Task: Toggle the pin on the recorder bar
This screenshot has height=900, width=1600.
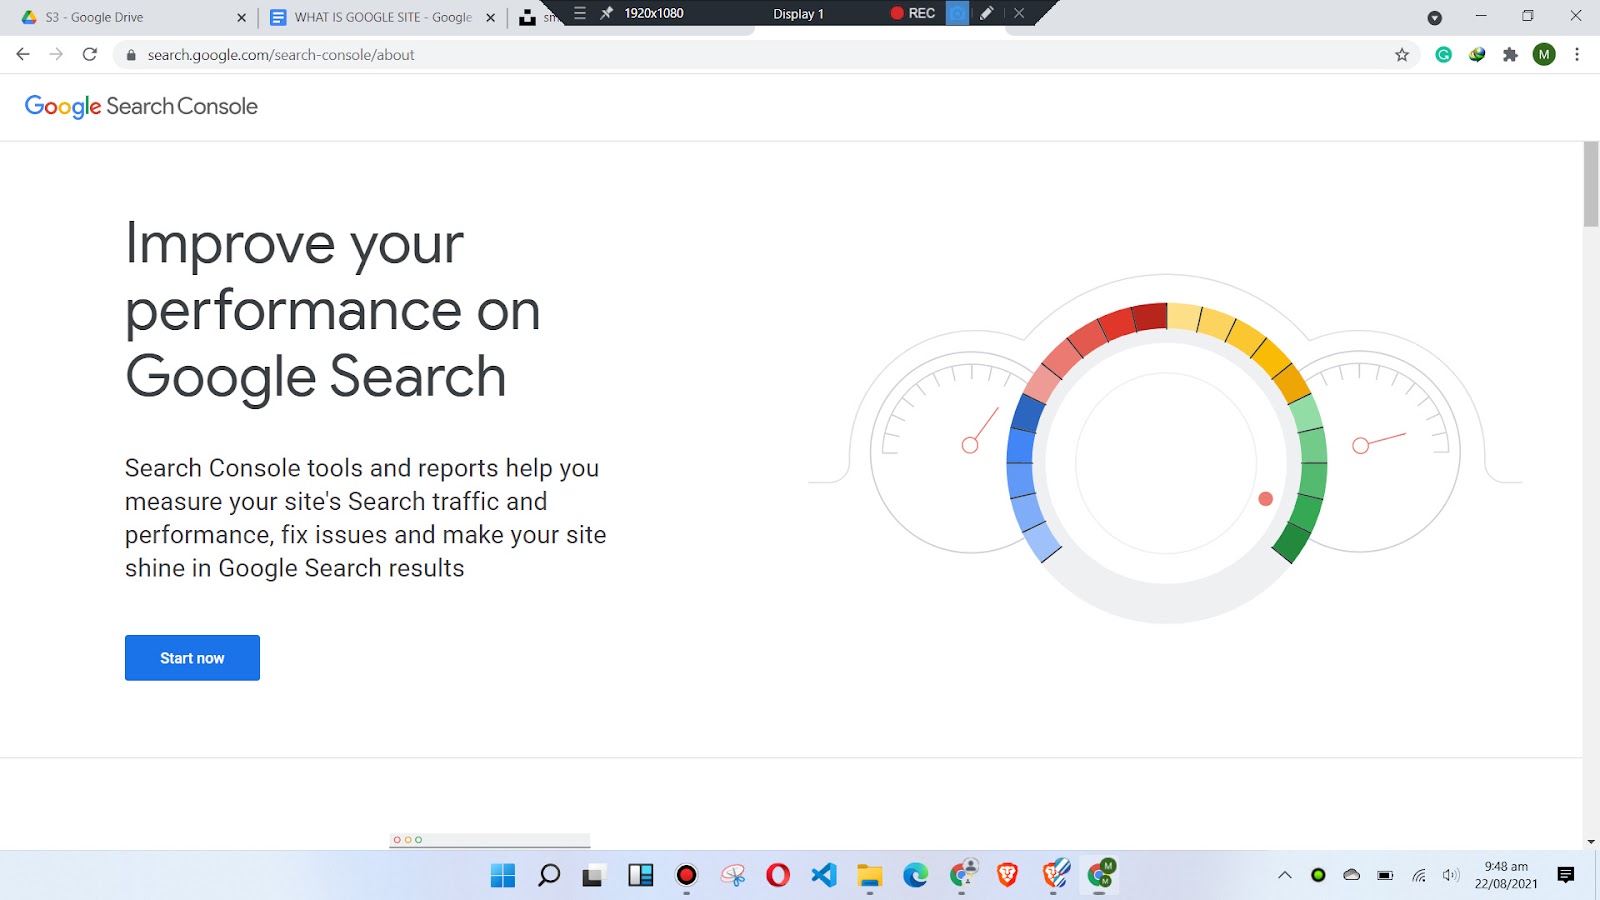Action: point(606,13)
